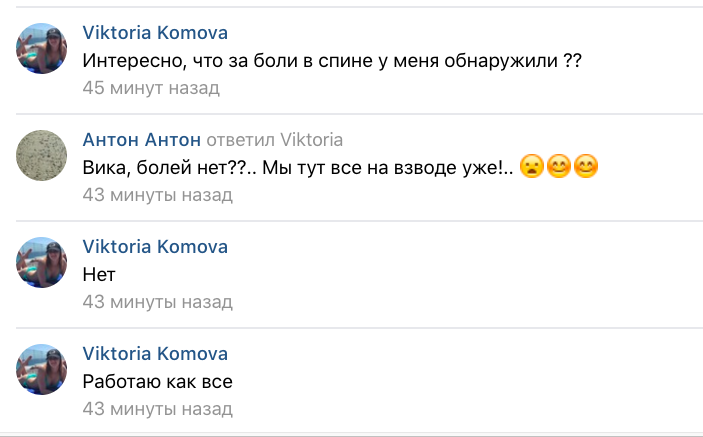Viewport: 703px width, 437px height.
Task: Click Viktoria Komova's name above "Нет"
Action: click(x=154, y=247)
